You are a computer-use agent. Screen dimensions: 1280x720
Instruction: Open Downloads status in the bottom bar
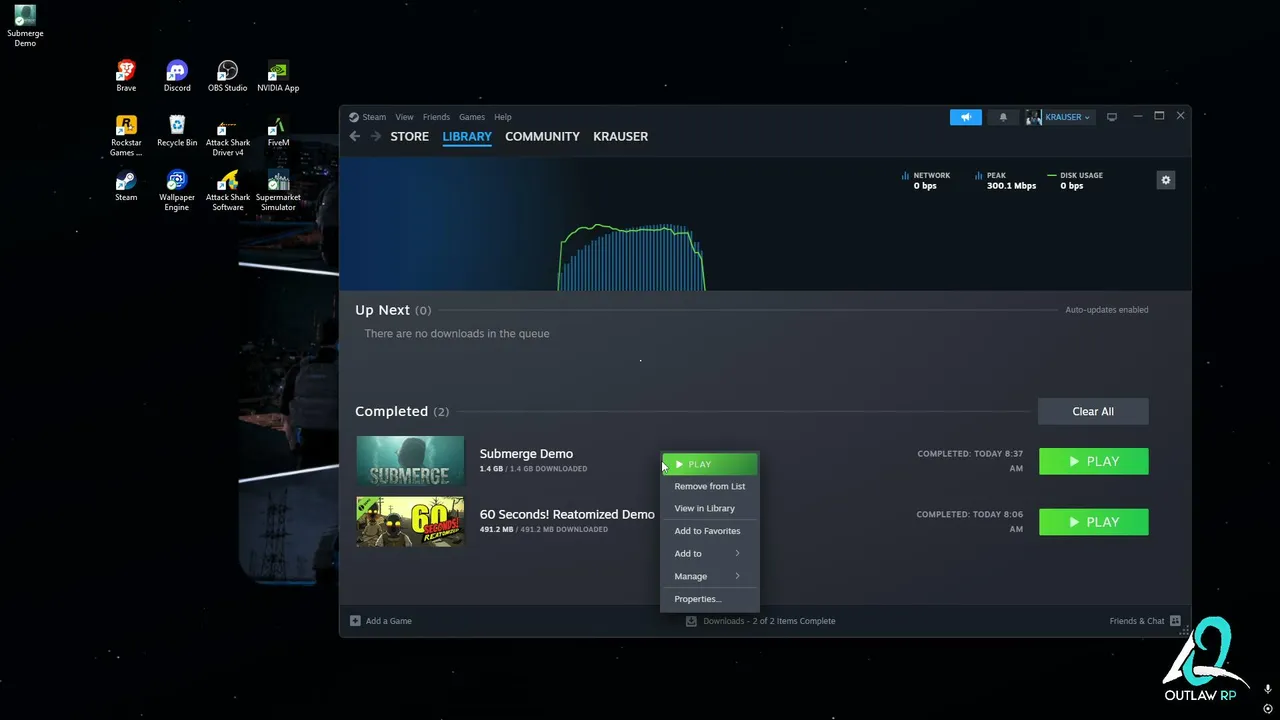[x=761, y=621]
